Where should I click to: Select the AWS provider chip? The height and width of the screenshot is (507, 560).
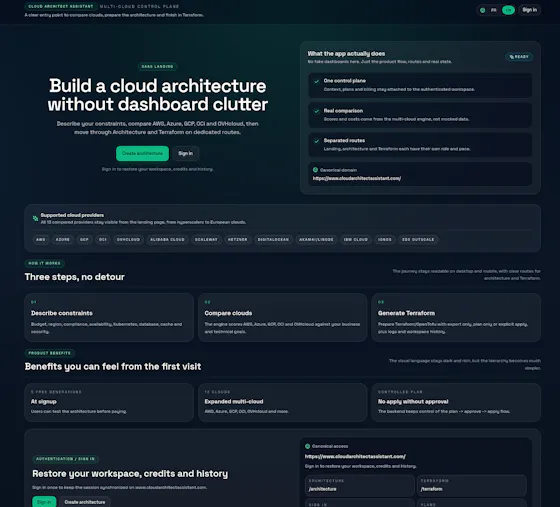coord(41,239)
